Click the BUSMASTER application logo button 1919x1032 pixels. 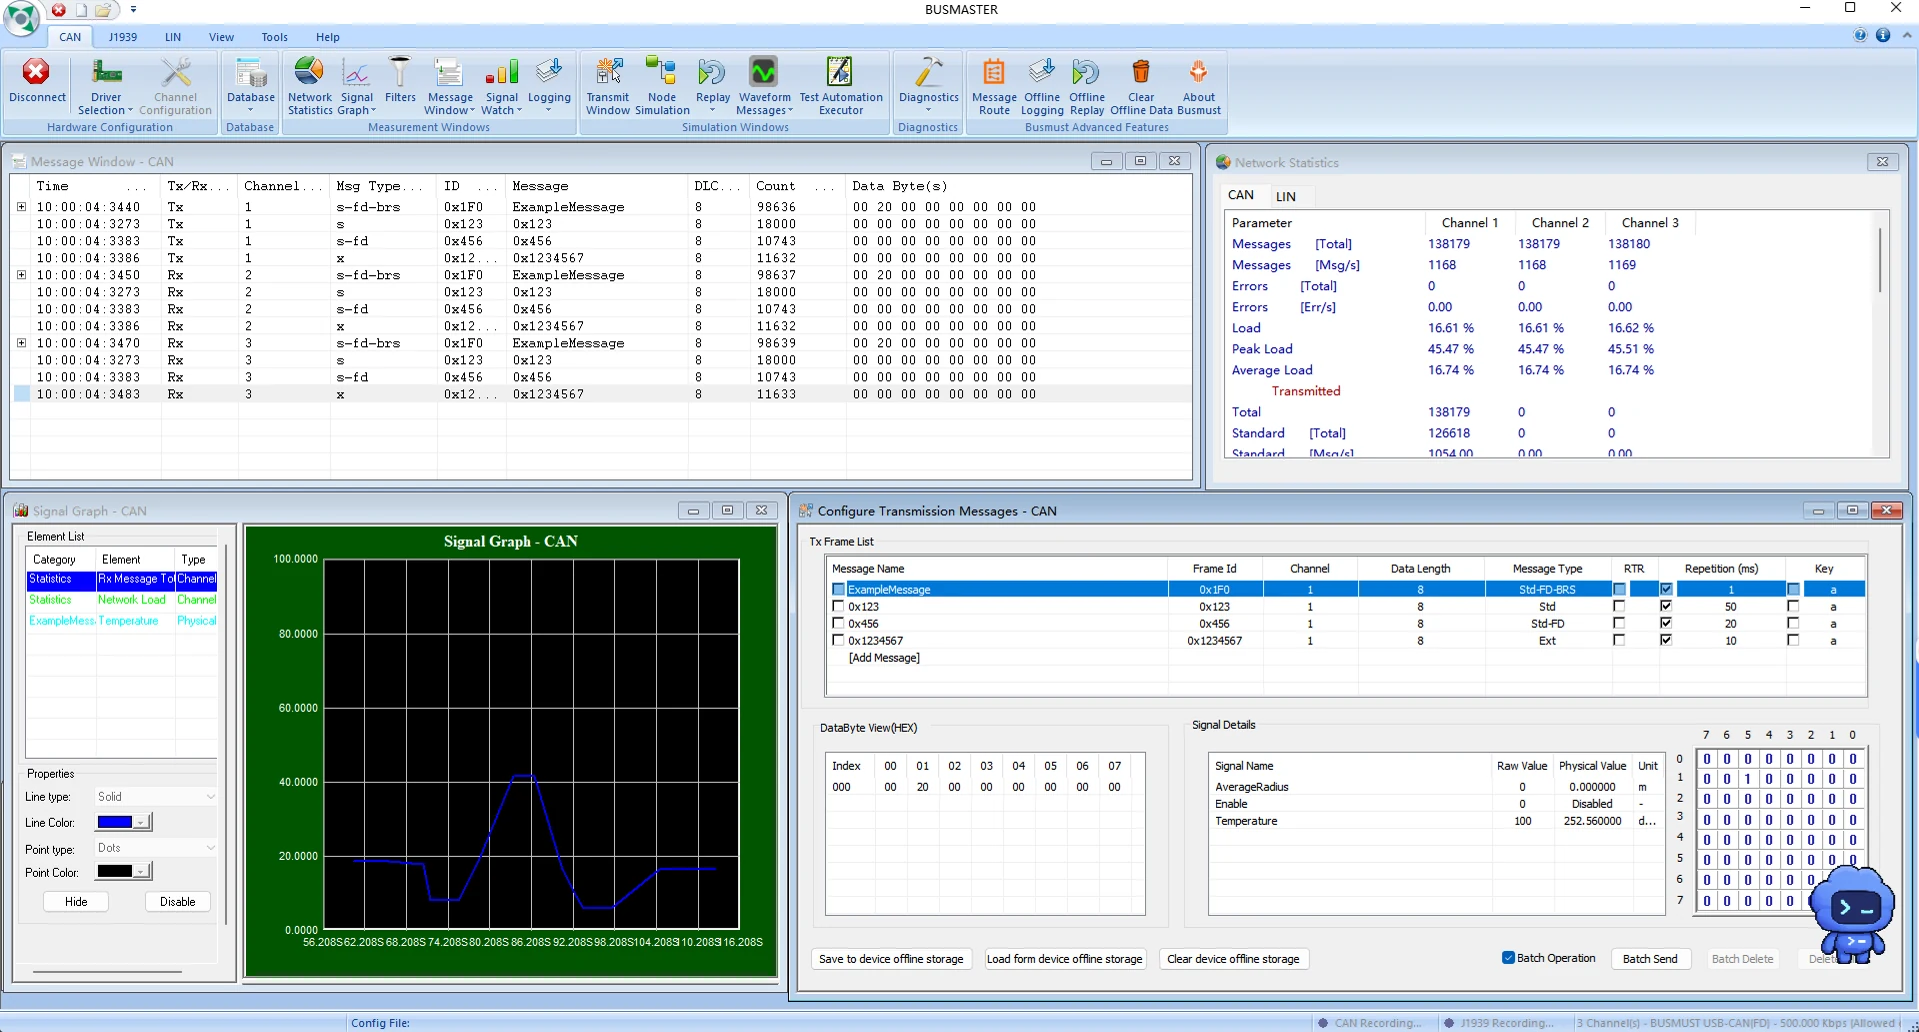click(21, 17)
